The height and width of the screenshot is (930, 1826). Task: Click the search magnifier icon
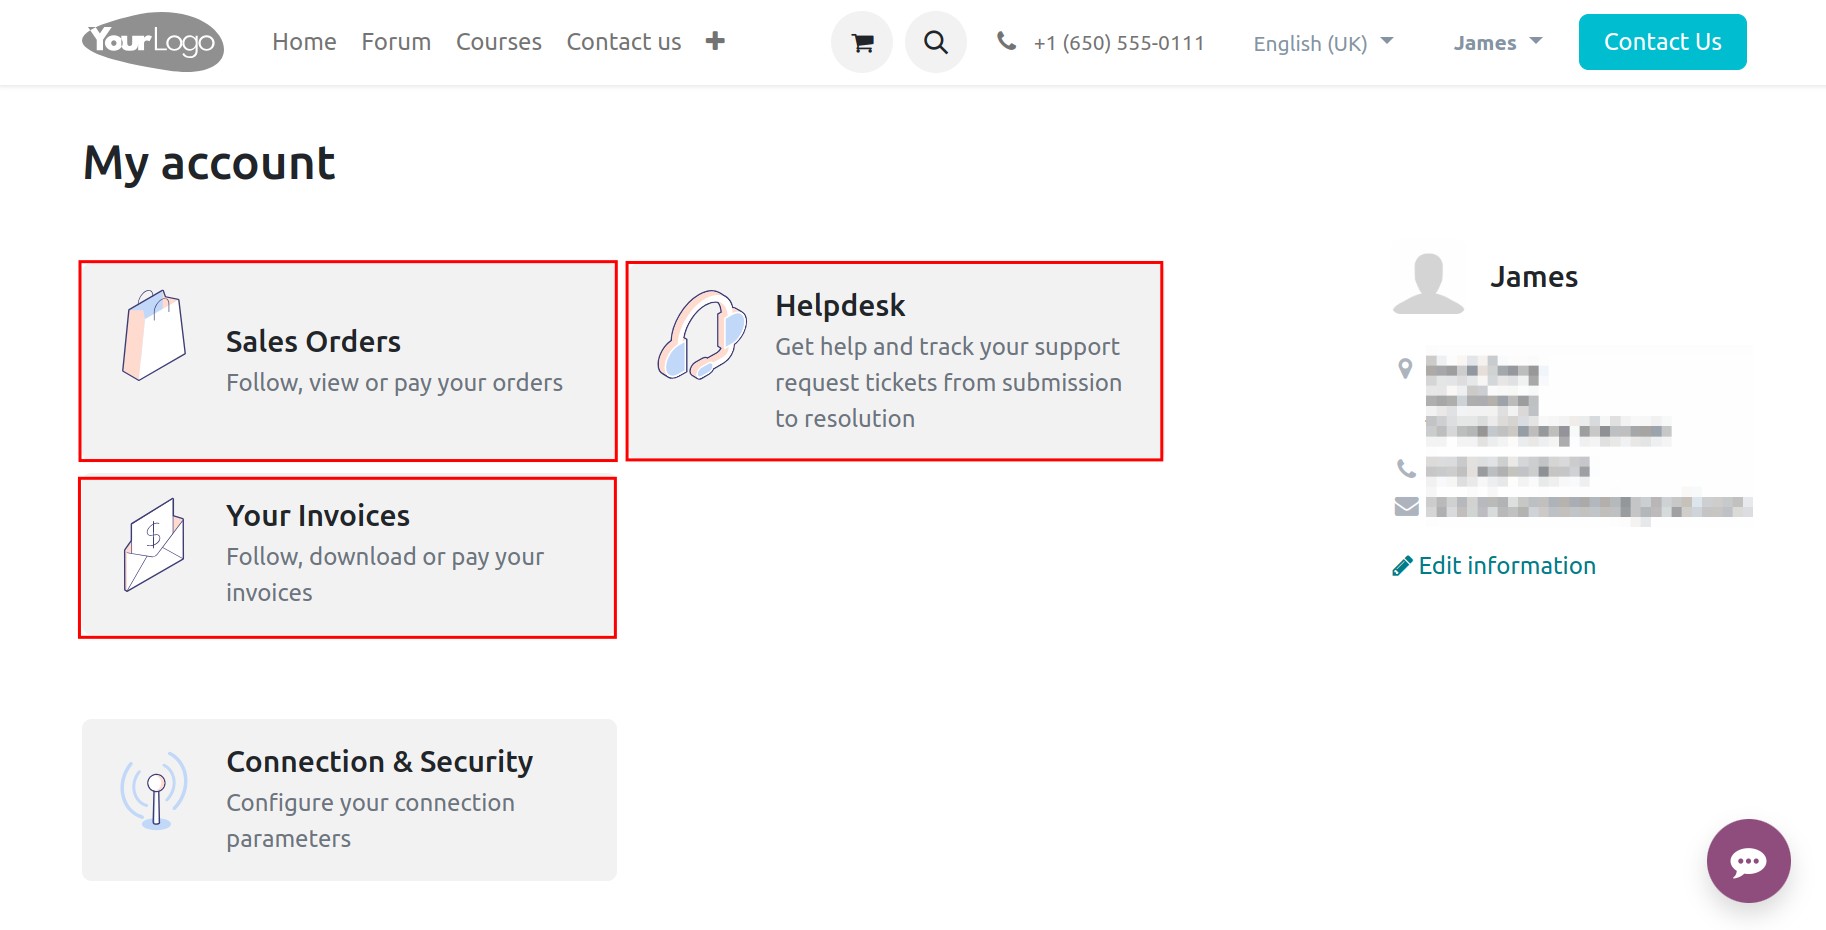tap(936, 42)
